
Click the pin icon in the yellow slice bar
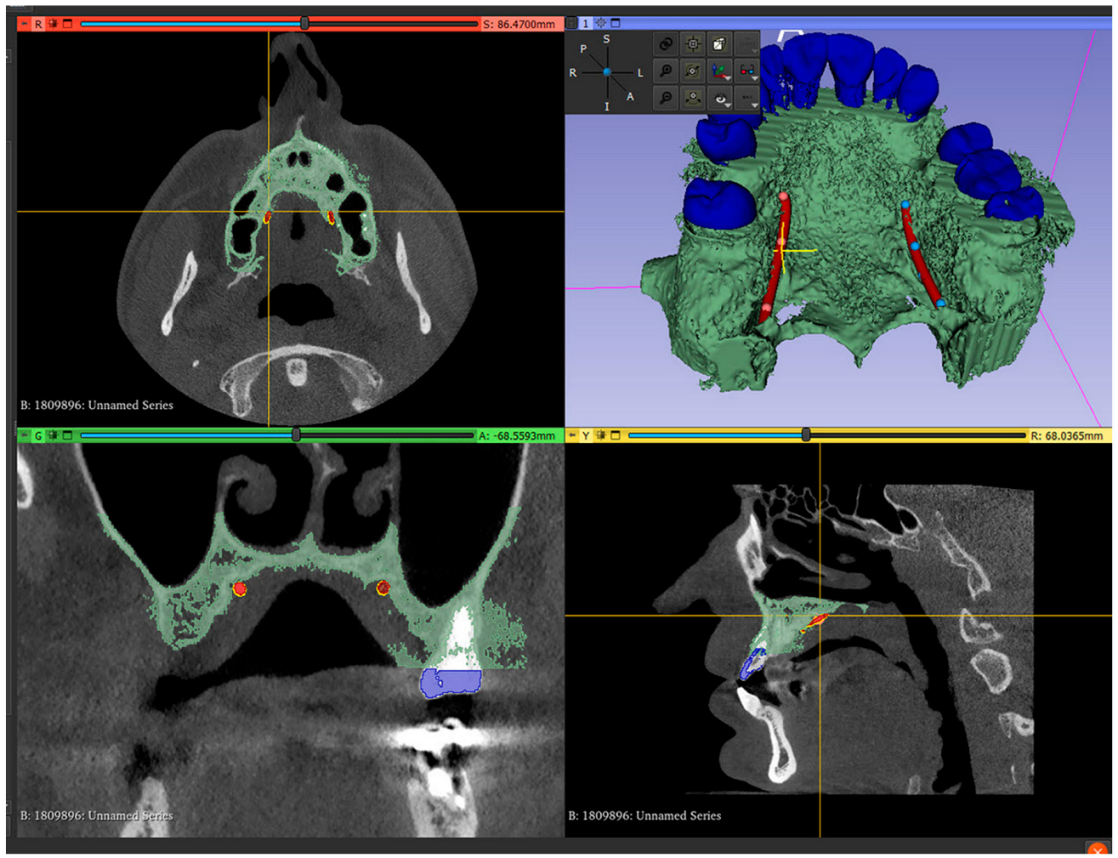573,435
